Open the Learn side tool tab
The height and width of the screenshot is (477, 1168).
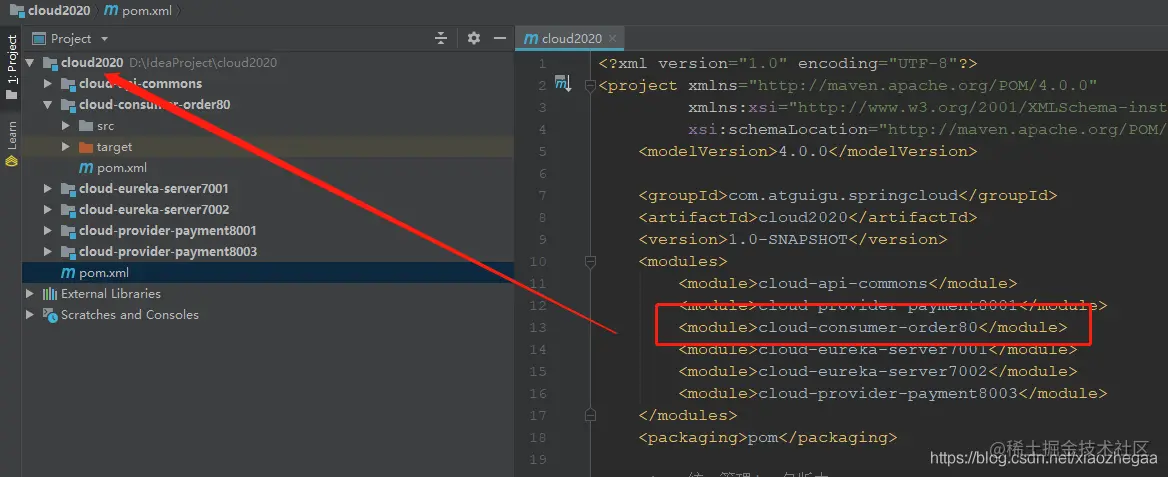click(11, 145)
